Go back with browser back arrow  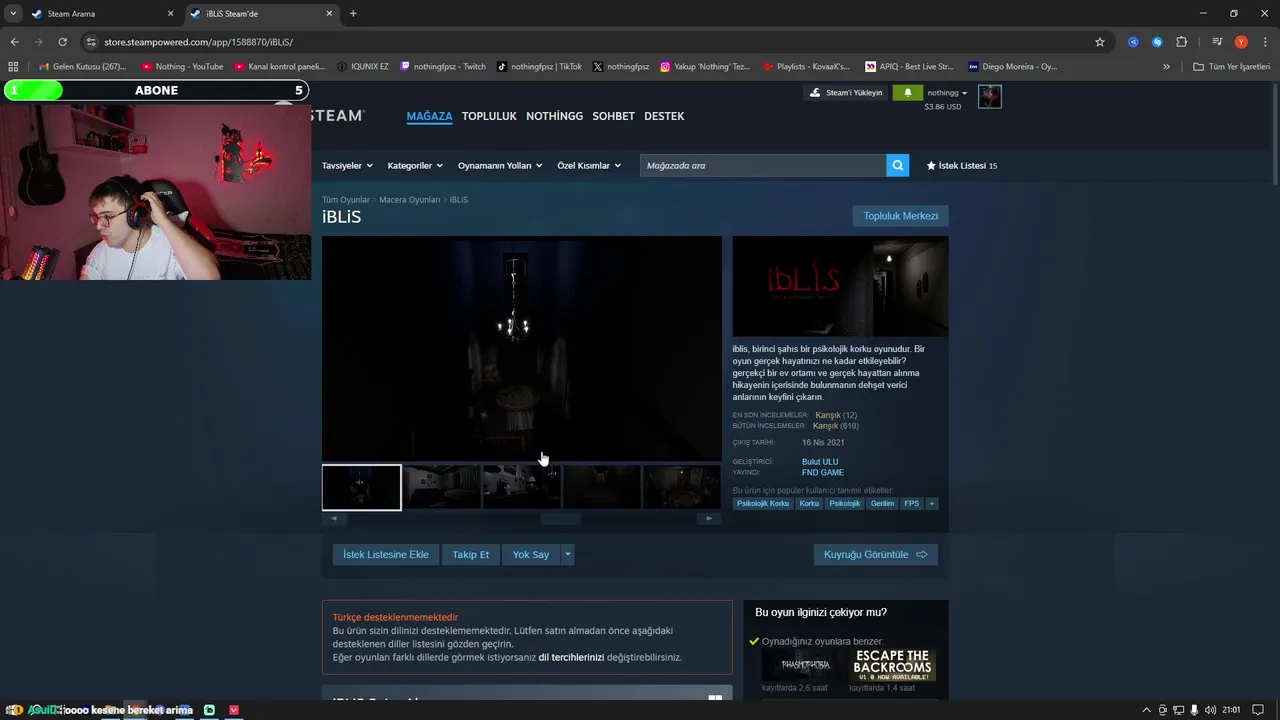[x=14, y=42]
